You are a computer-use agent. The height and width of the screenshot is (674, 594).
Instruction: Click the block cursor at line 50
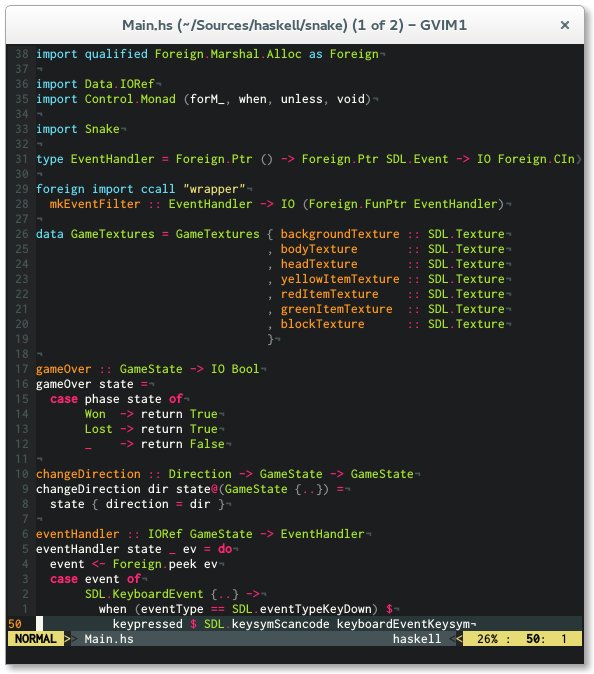(39, 624)
